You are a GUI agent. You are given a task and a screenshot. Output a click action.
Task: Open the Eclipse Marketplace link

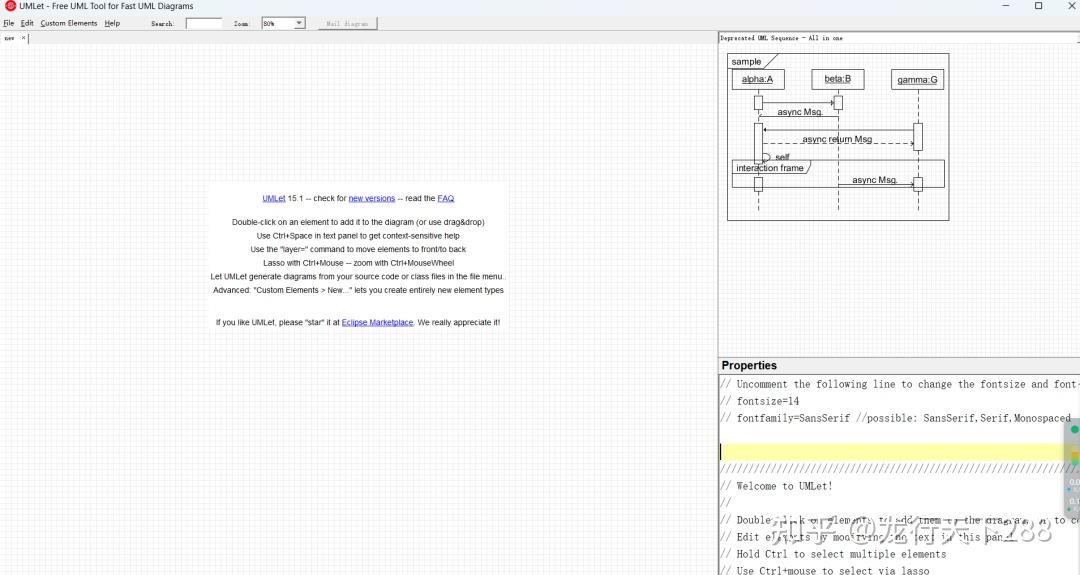[377, 322]
